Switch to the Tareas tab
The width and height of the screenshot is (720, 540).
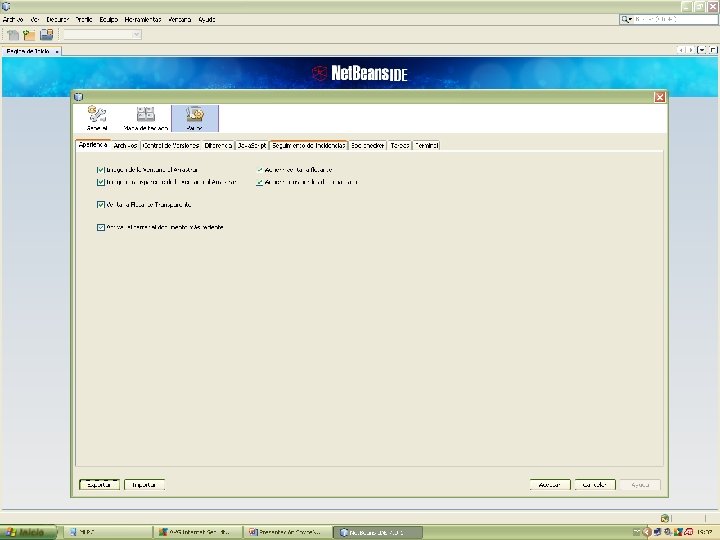pos(399,146)
